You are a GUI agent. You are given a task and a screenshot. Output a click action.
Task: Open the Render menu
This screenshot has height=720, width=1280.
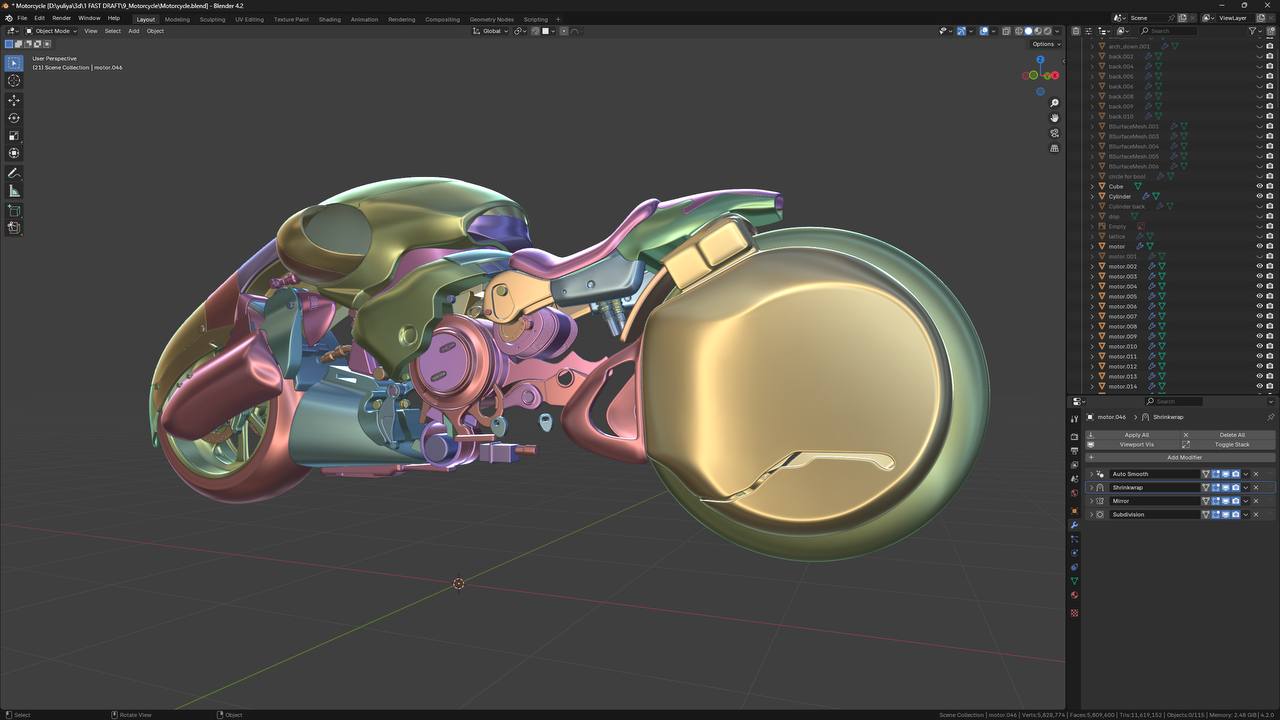(x=61, y=18)
